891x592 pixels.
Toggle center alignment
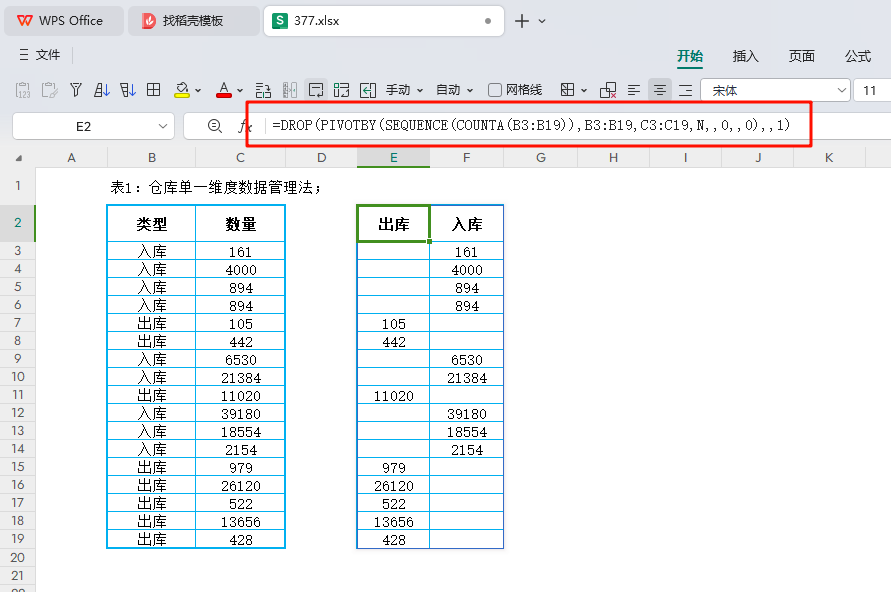(x=660, y=90)
